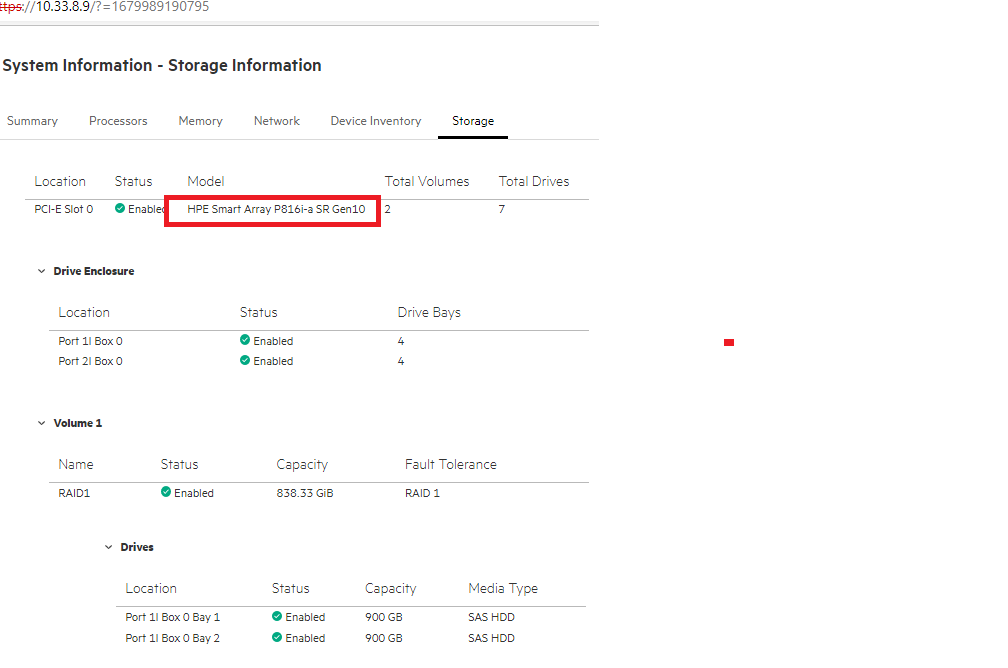Collapse the Volume 1 section
Screen dimensions: 1008x668
pyautogui.click(x=41, y=422)
